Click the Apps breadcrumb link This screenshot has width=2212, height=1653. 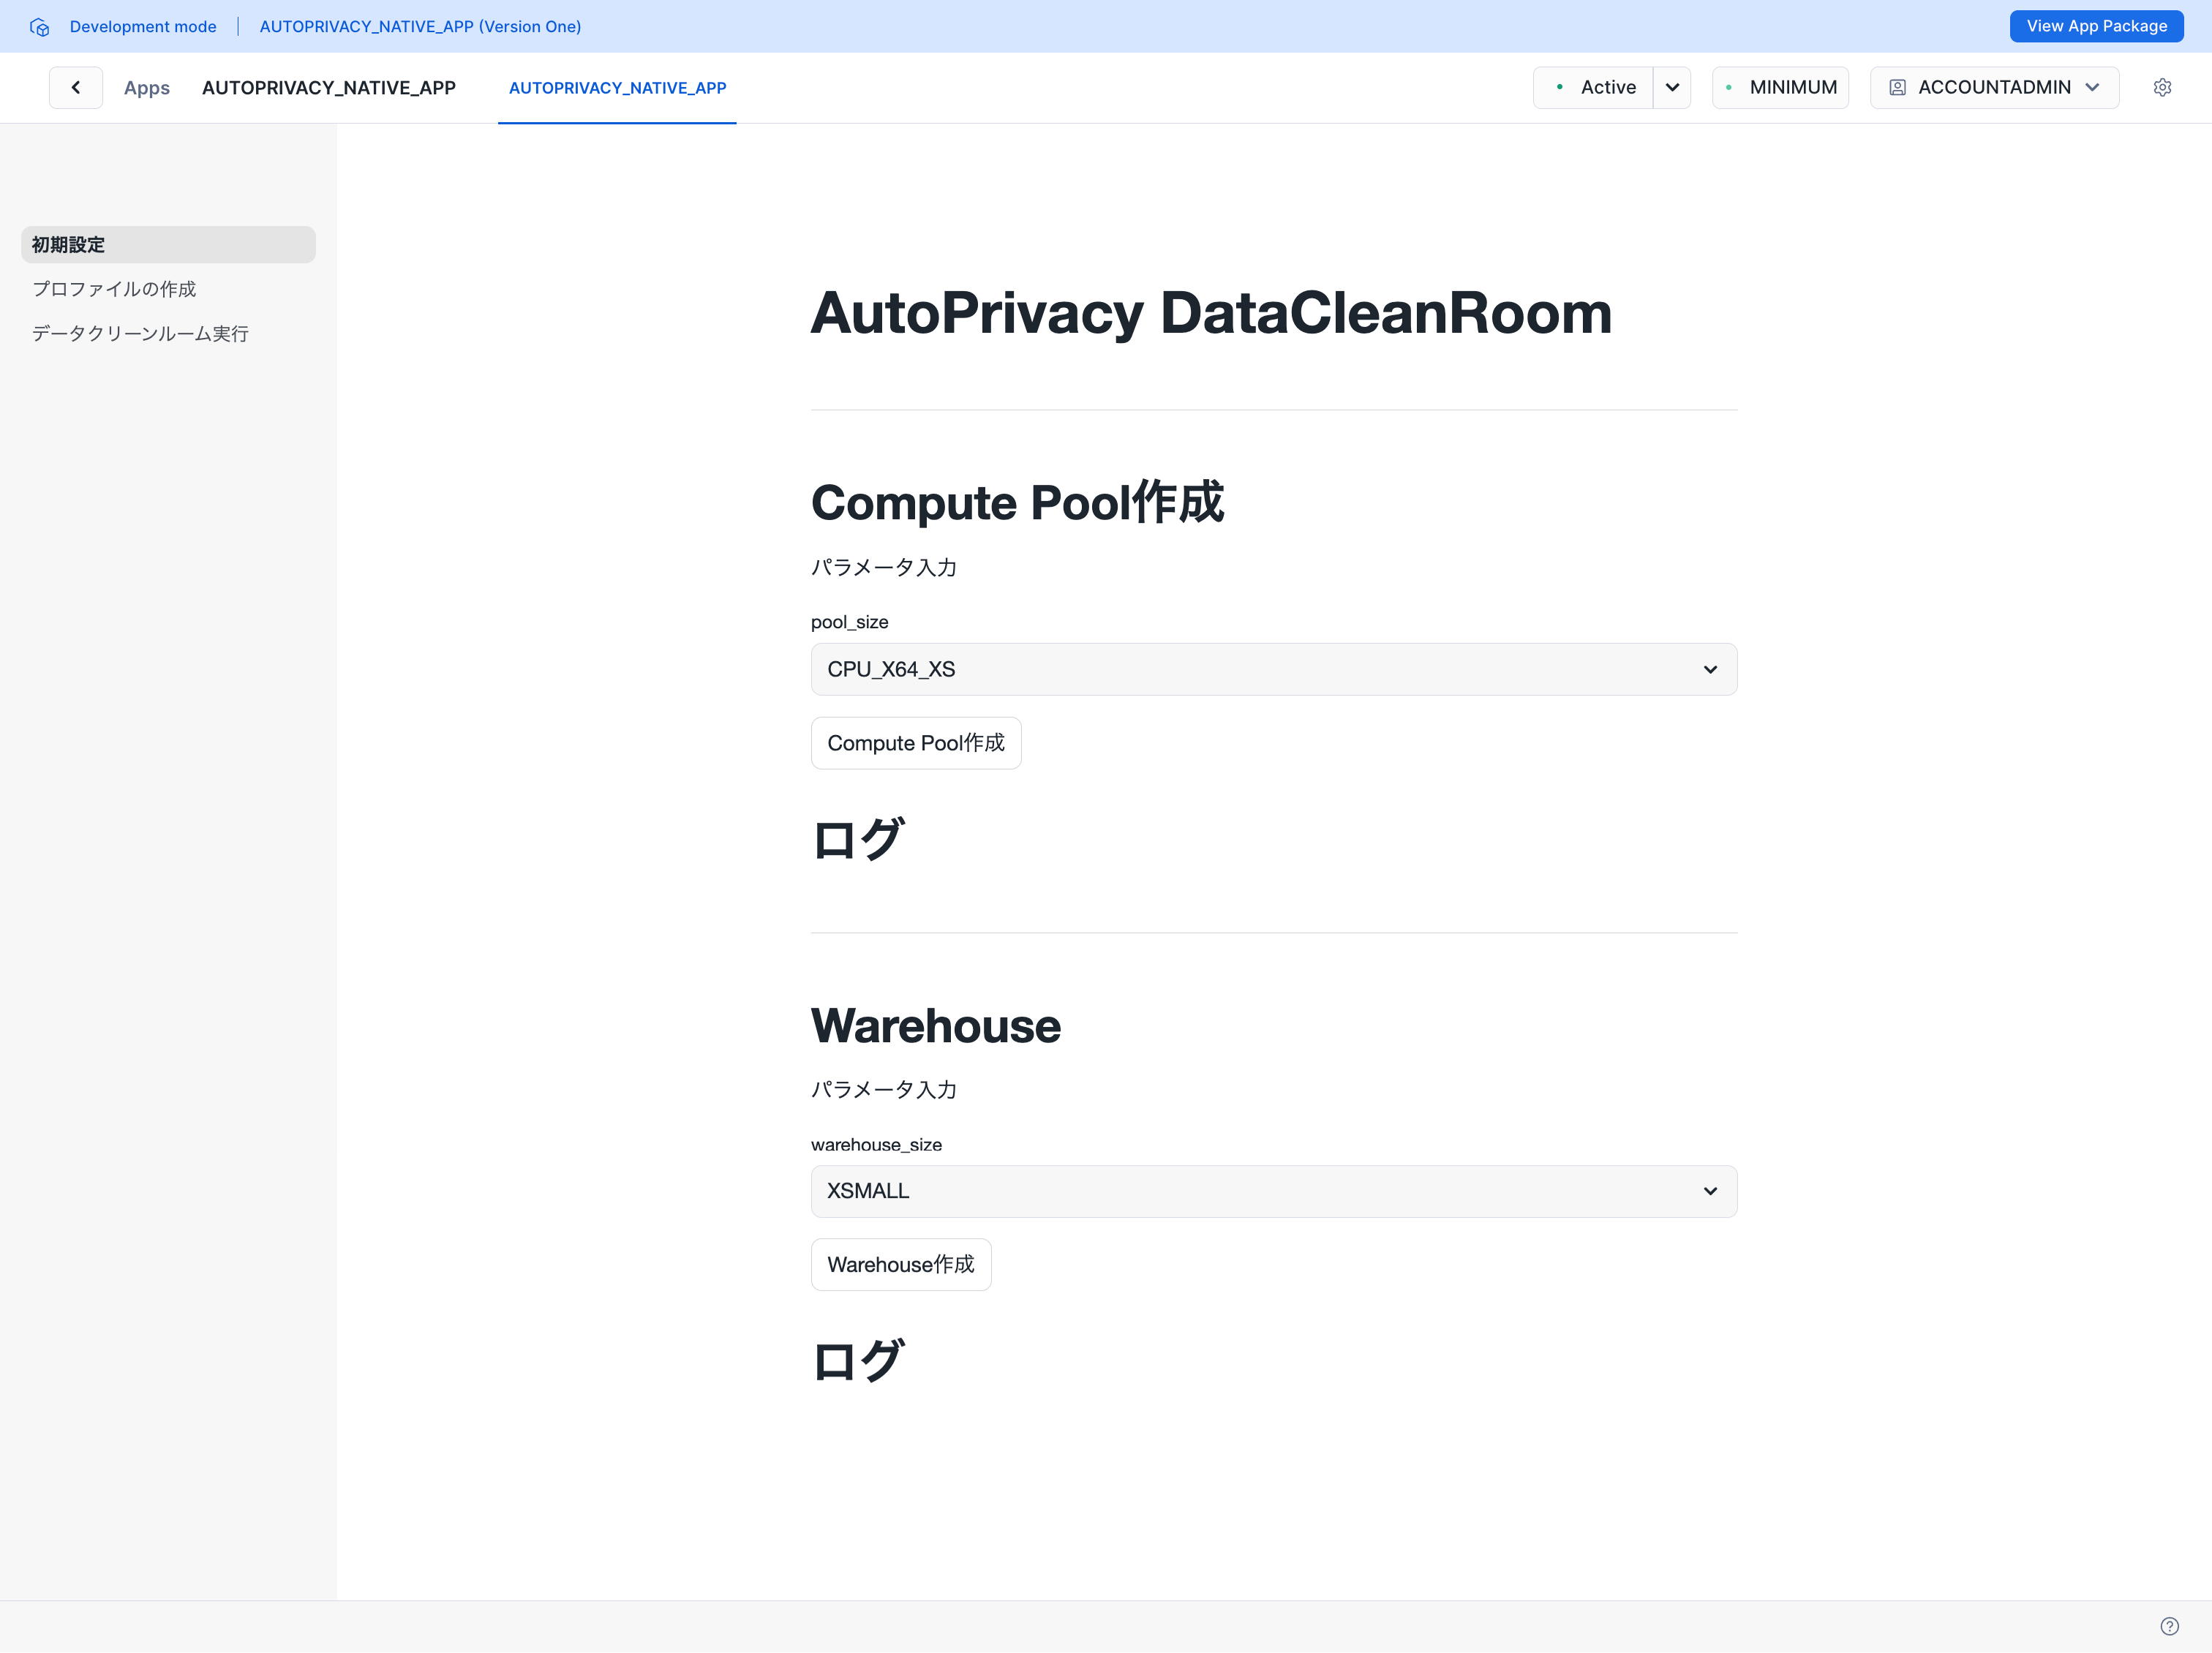pyautogui.click(x=146, y=88)
